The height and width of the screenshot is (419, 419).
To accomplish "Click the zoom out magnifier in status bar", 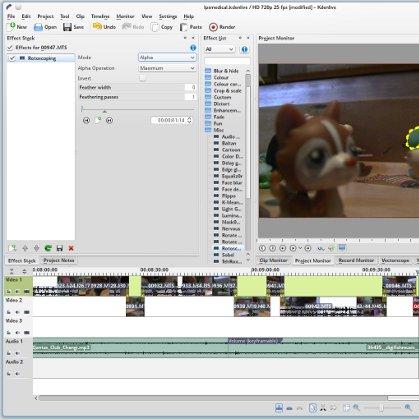I will click(x=356, y=407).
